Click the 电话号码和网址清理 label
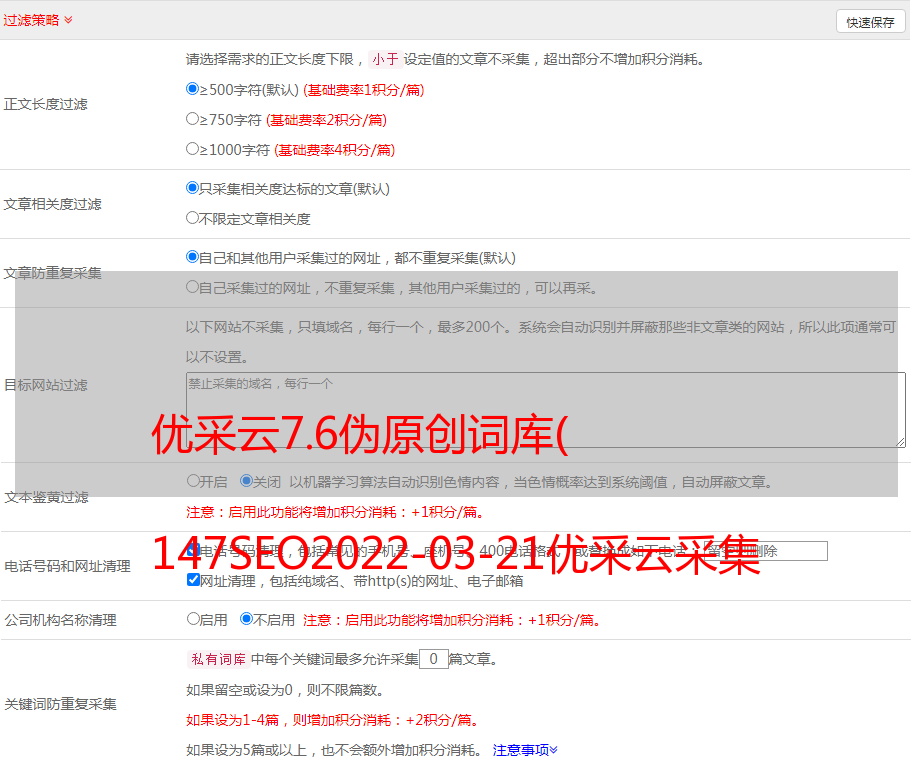 [x=67, y=566]
